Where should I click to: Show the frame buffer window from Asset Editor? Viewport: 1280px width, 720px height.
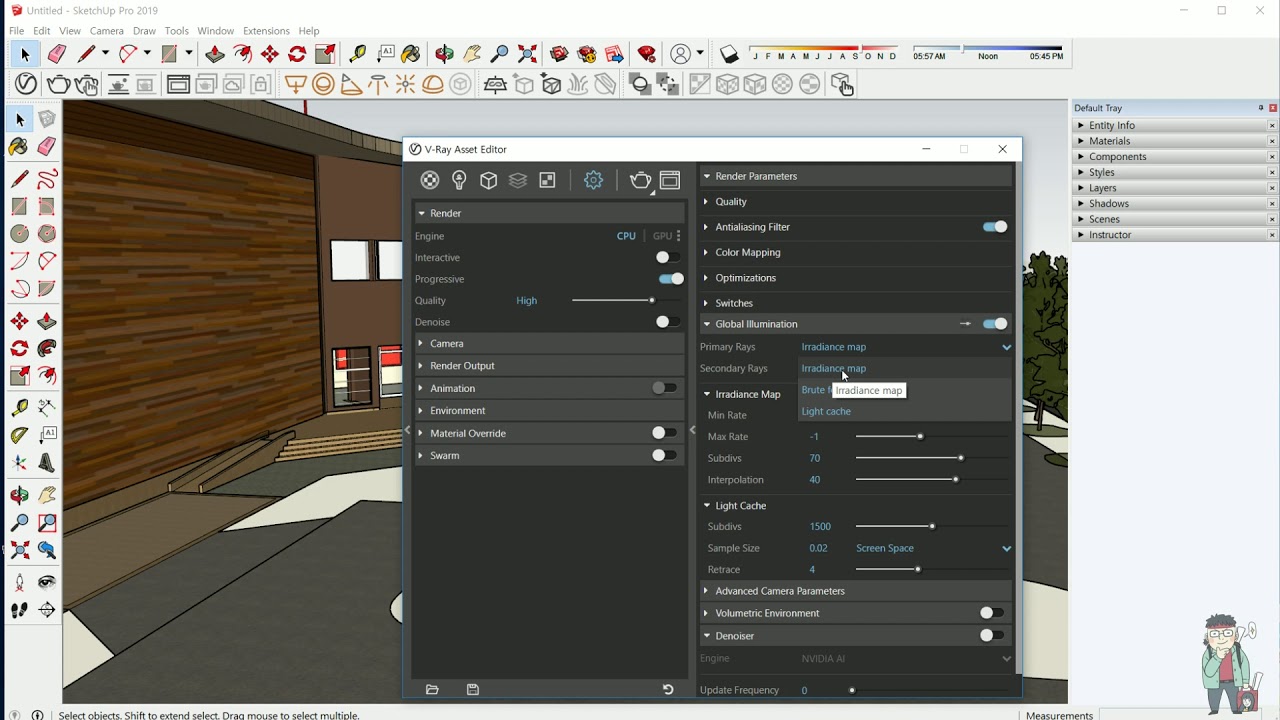[670, 180]
